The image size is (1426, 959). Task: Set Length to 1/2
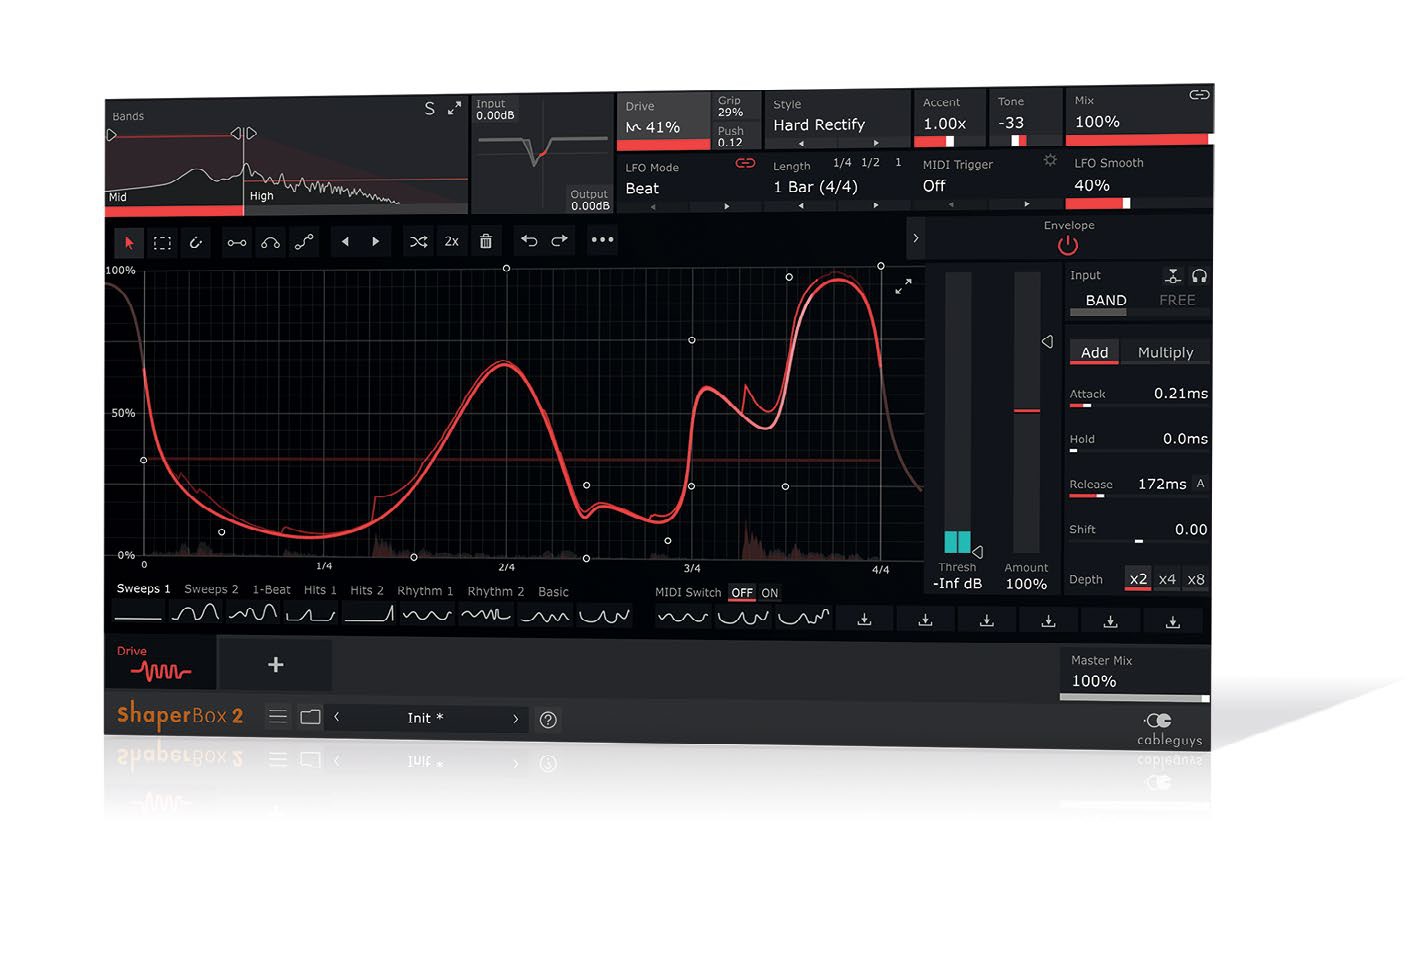pyautogui.click(x=870, y=162)
